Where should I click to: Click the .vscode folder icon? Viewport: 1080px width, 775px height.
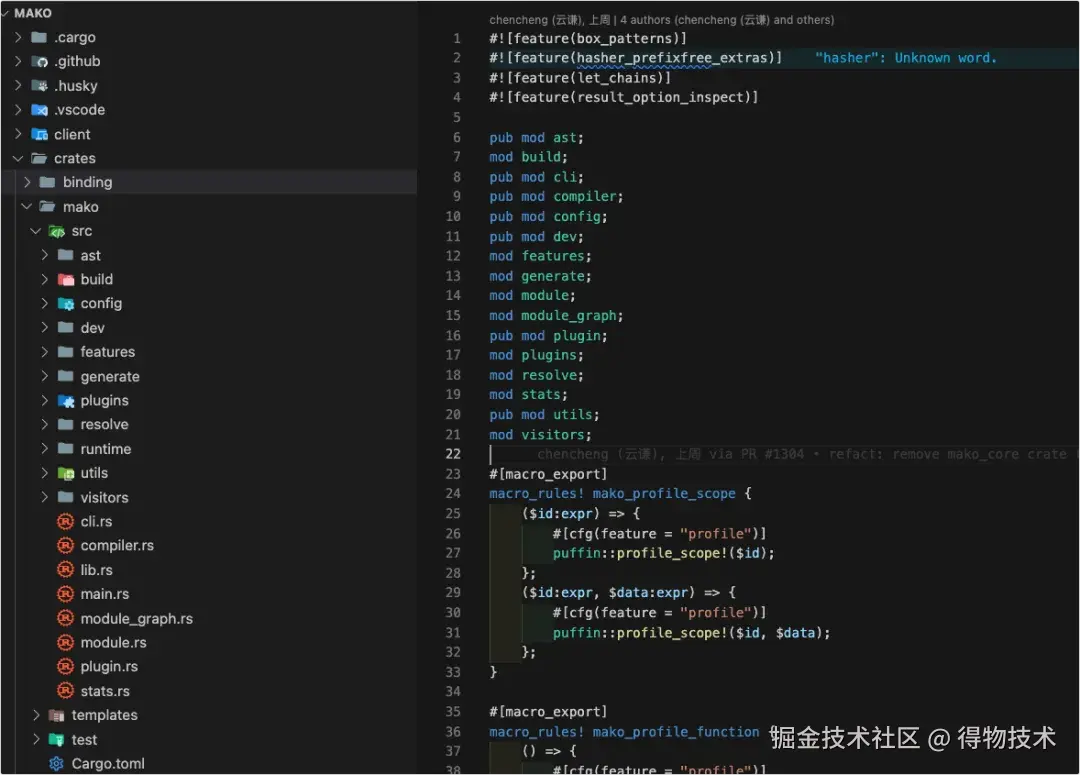pyautogui.click(x=40, y=110)
